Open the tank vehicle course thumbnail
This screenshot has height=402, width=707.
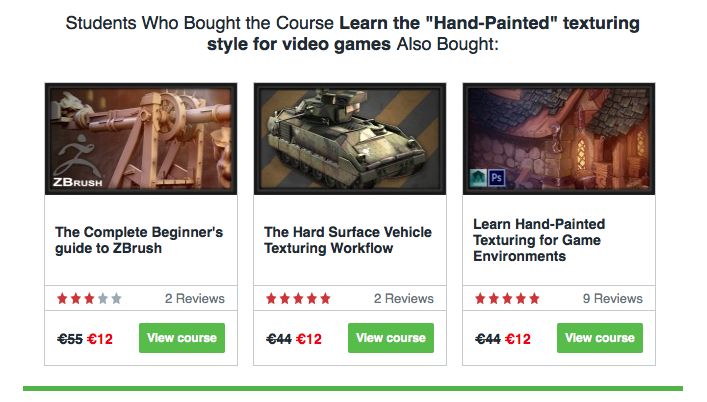click(350, 139)
